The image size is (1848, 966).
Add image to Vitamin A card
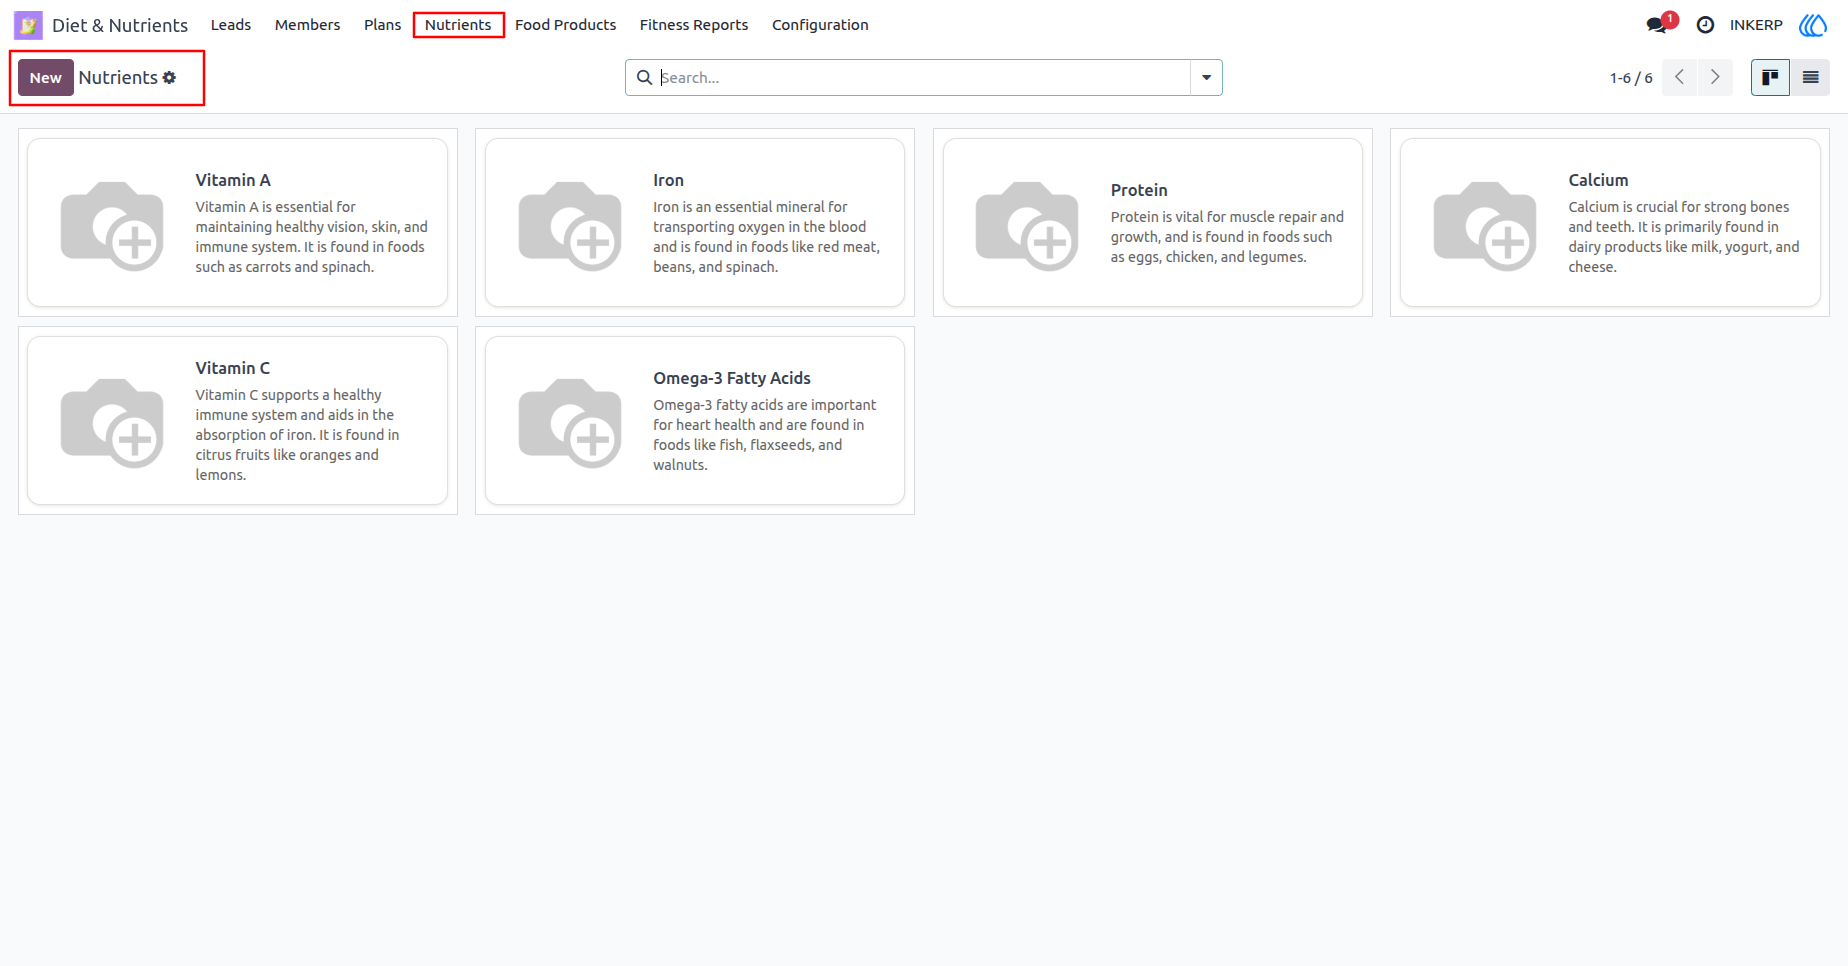[112, 225]
